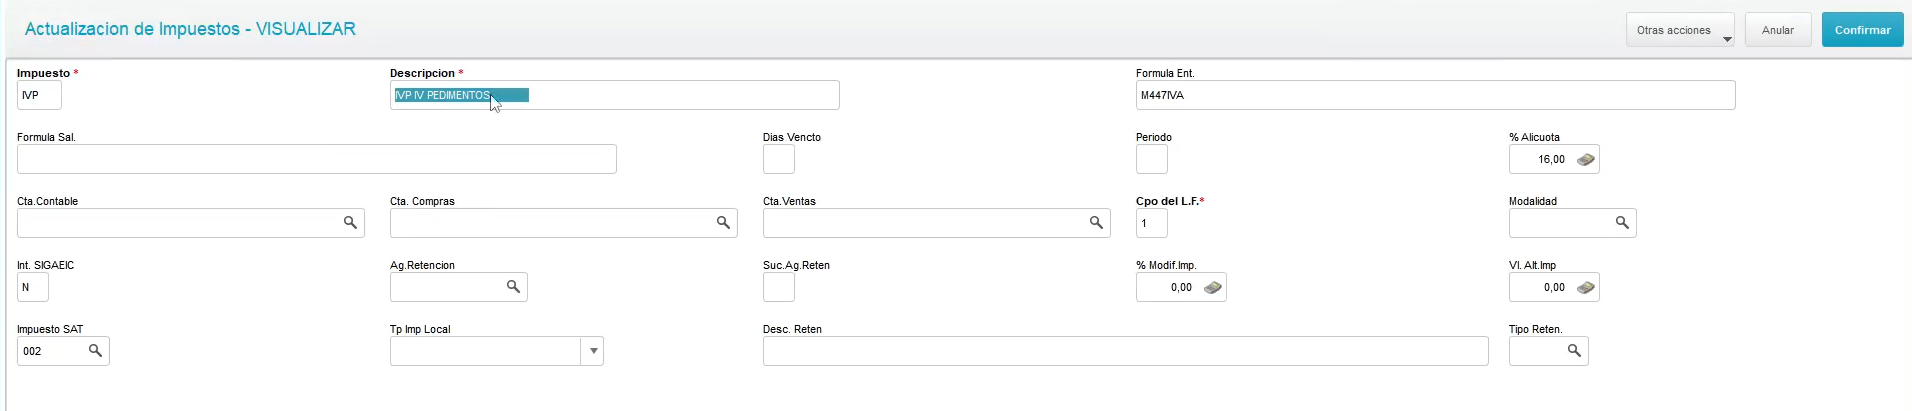Open lookup search for Cta. Compras field
Image resolution: width=1912 pixels, height=411 pixels.
pyautogui.click(x=723, y=223)
